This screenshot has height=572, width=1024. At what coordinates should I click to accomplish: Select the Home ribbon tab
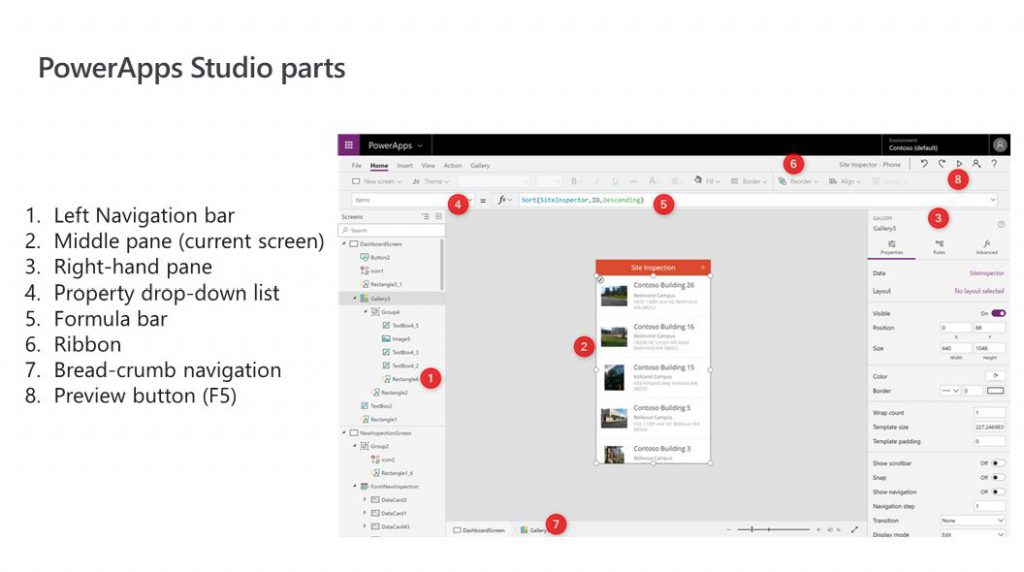pyautogui.click(x=379, y=165)
